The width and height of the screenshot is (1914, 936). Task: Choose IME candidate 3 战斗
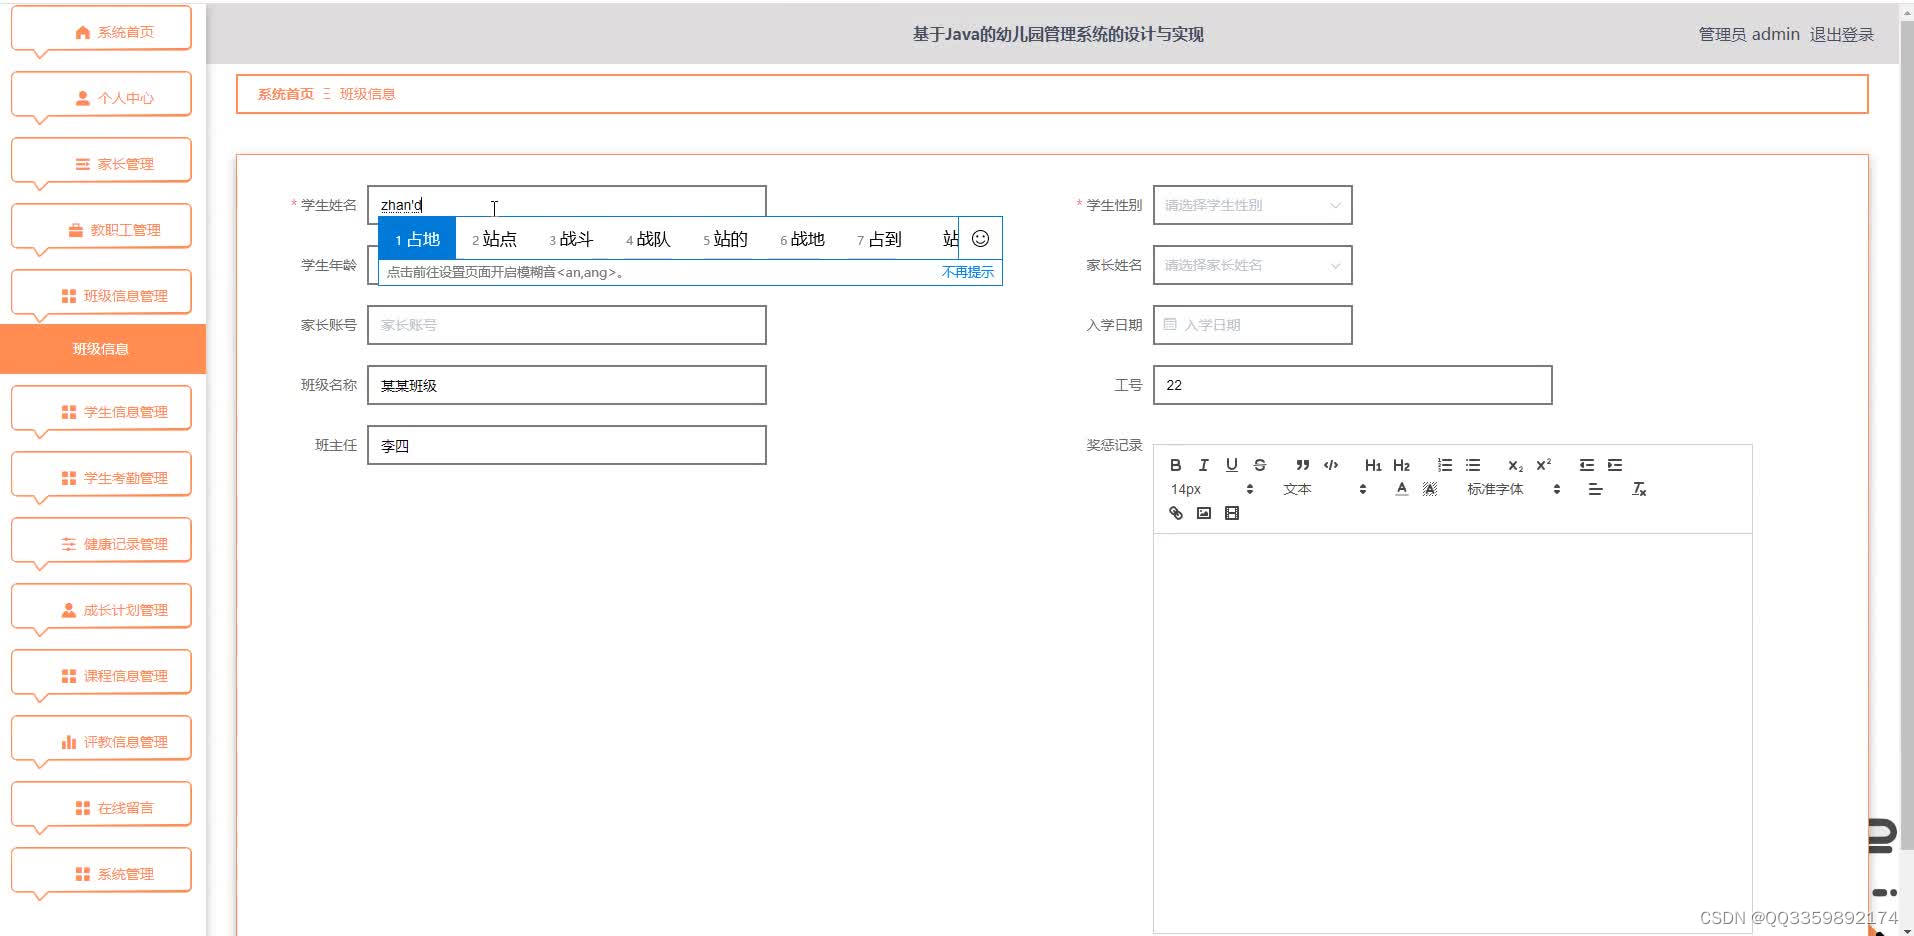[571, 239]
